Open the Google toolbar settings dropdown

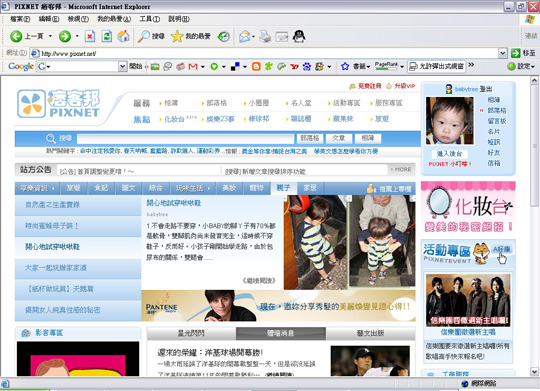coord(522,66)
